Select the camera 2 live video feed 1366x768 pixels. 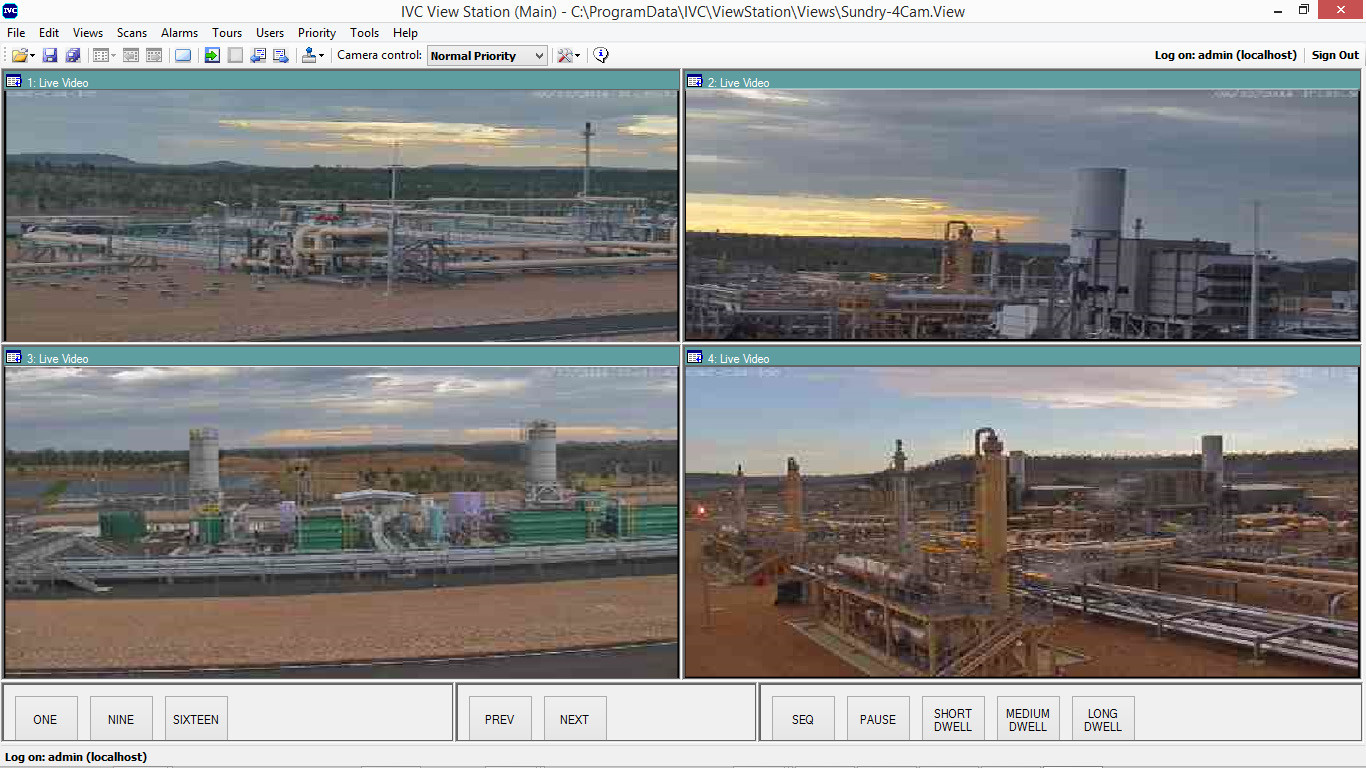[1022, 215]
